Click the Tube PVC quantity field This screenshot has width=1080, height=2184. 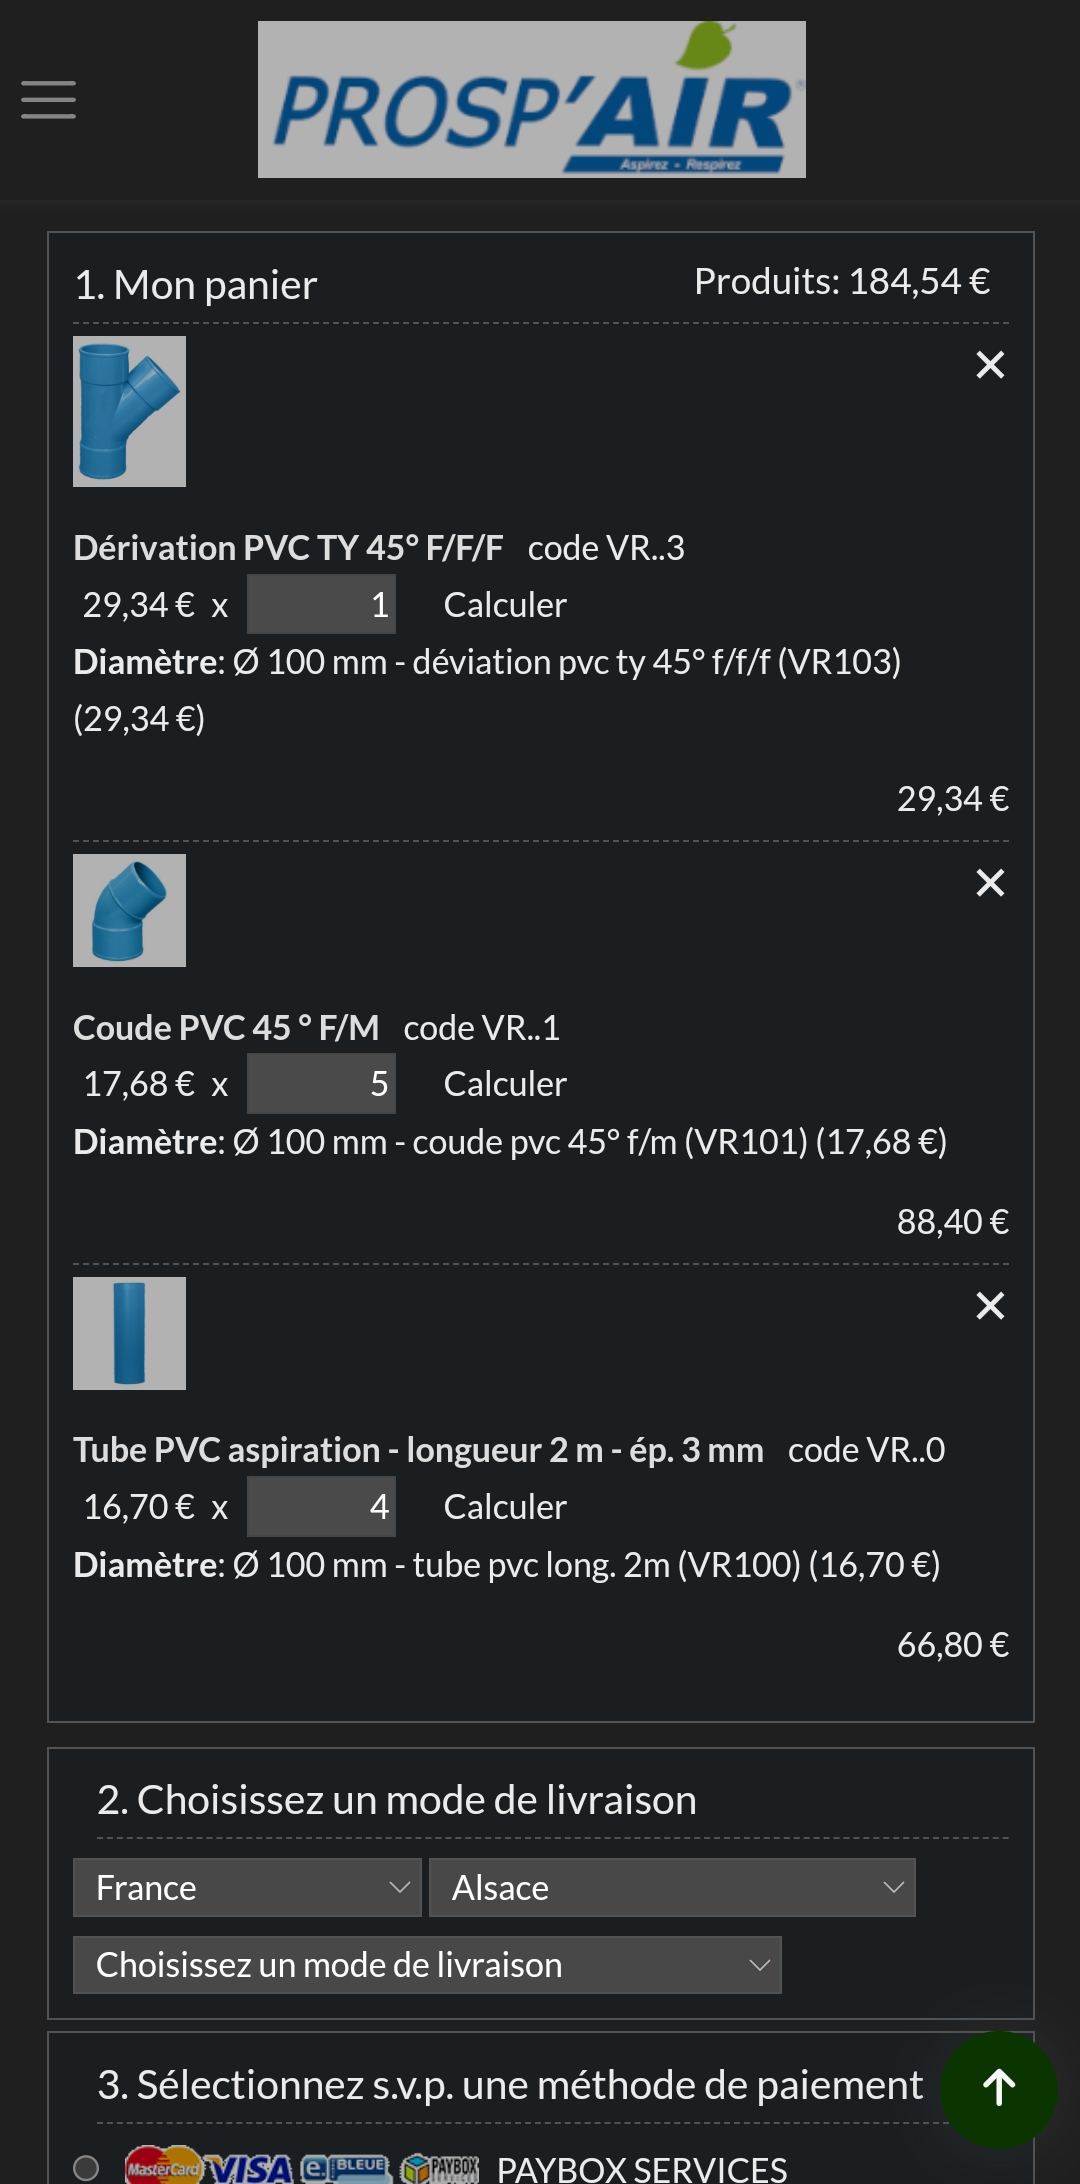coord(321,1507)
